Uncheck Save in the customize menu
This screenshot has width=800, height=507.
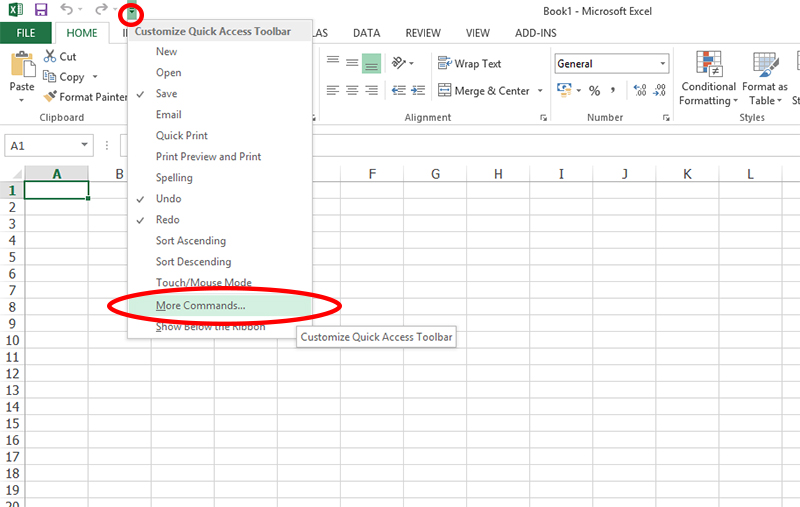click(166, 93)
